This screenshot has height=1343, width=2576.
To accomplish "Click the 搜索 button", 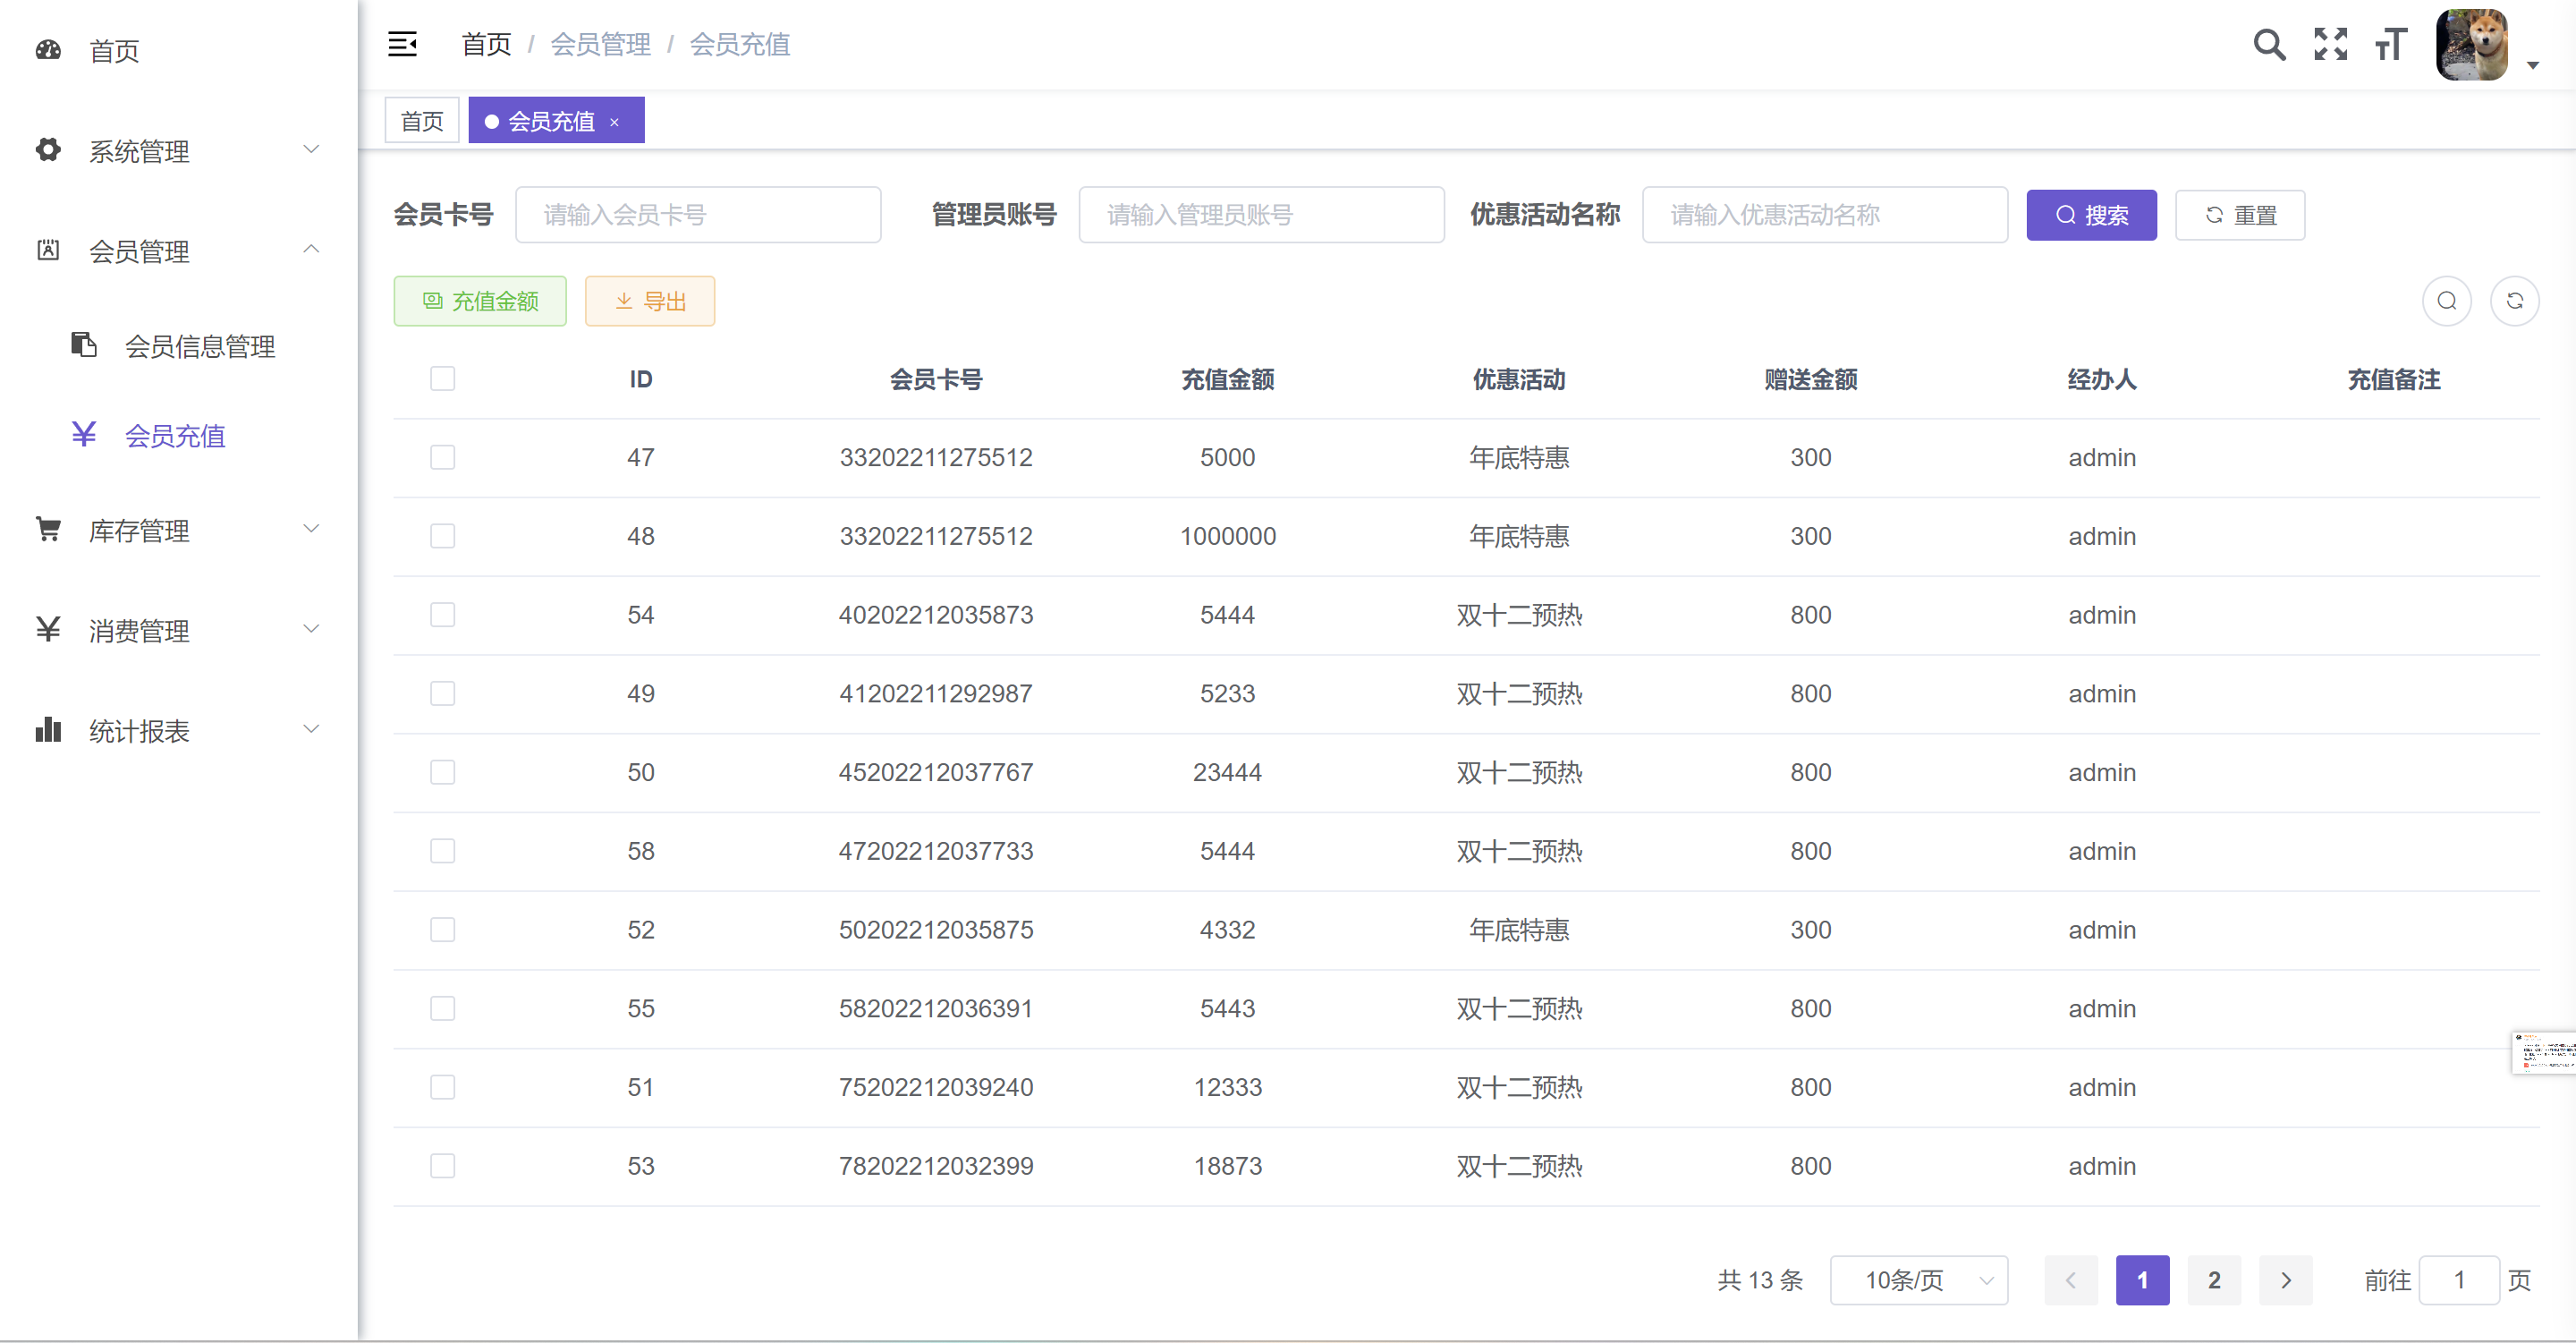I will 2091,215.
